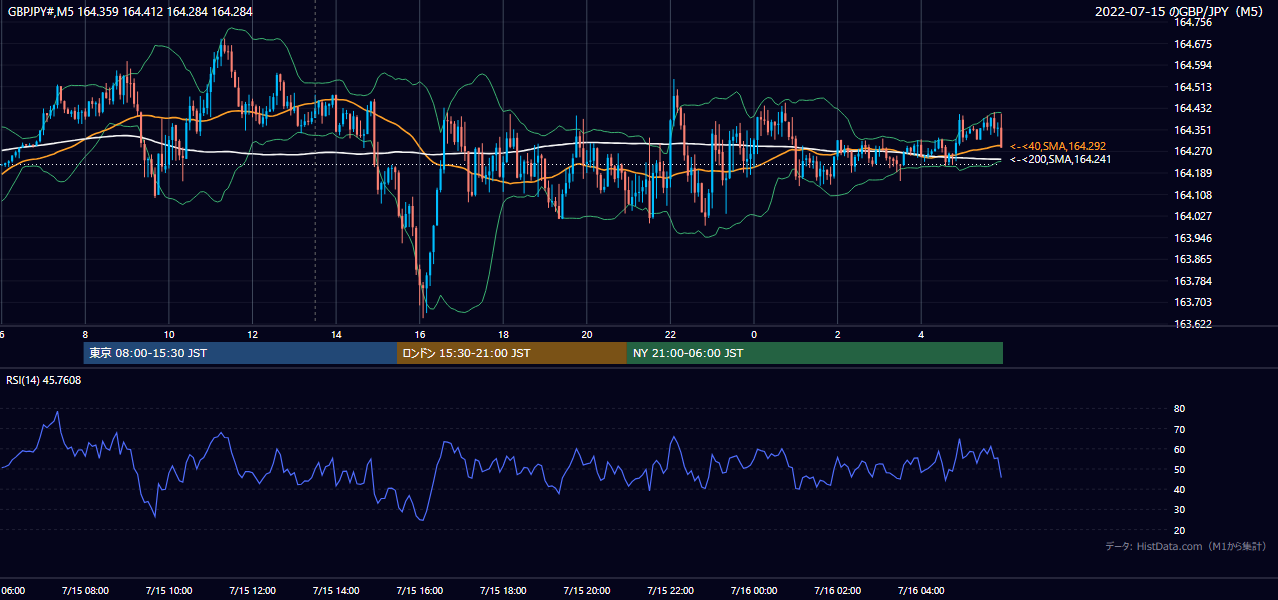
Task: Click the 7/15 22:00 time axis label
Action: (x=671, y=591)
